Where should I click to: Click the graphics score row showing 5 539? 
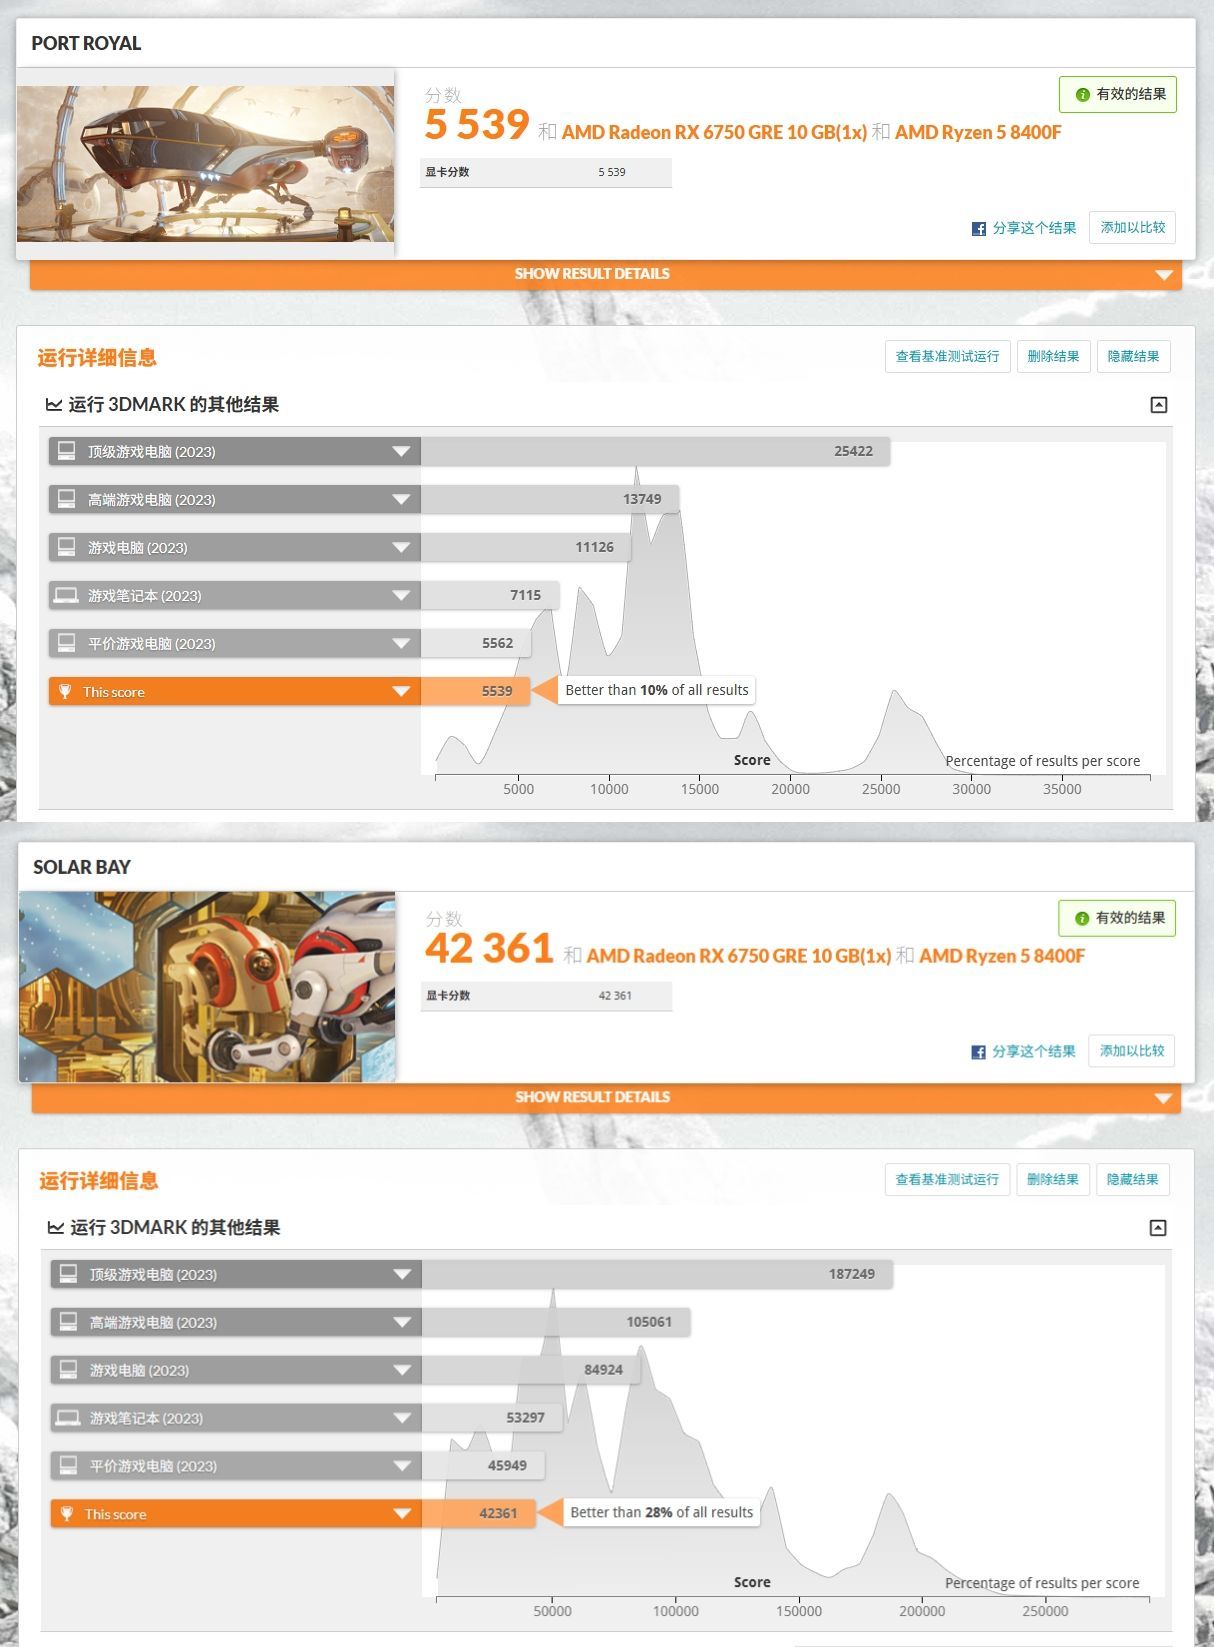point(546,172)
